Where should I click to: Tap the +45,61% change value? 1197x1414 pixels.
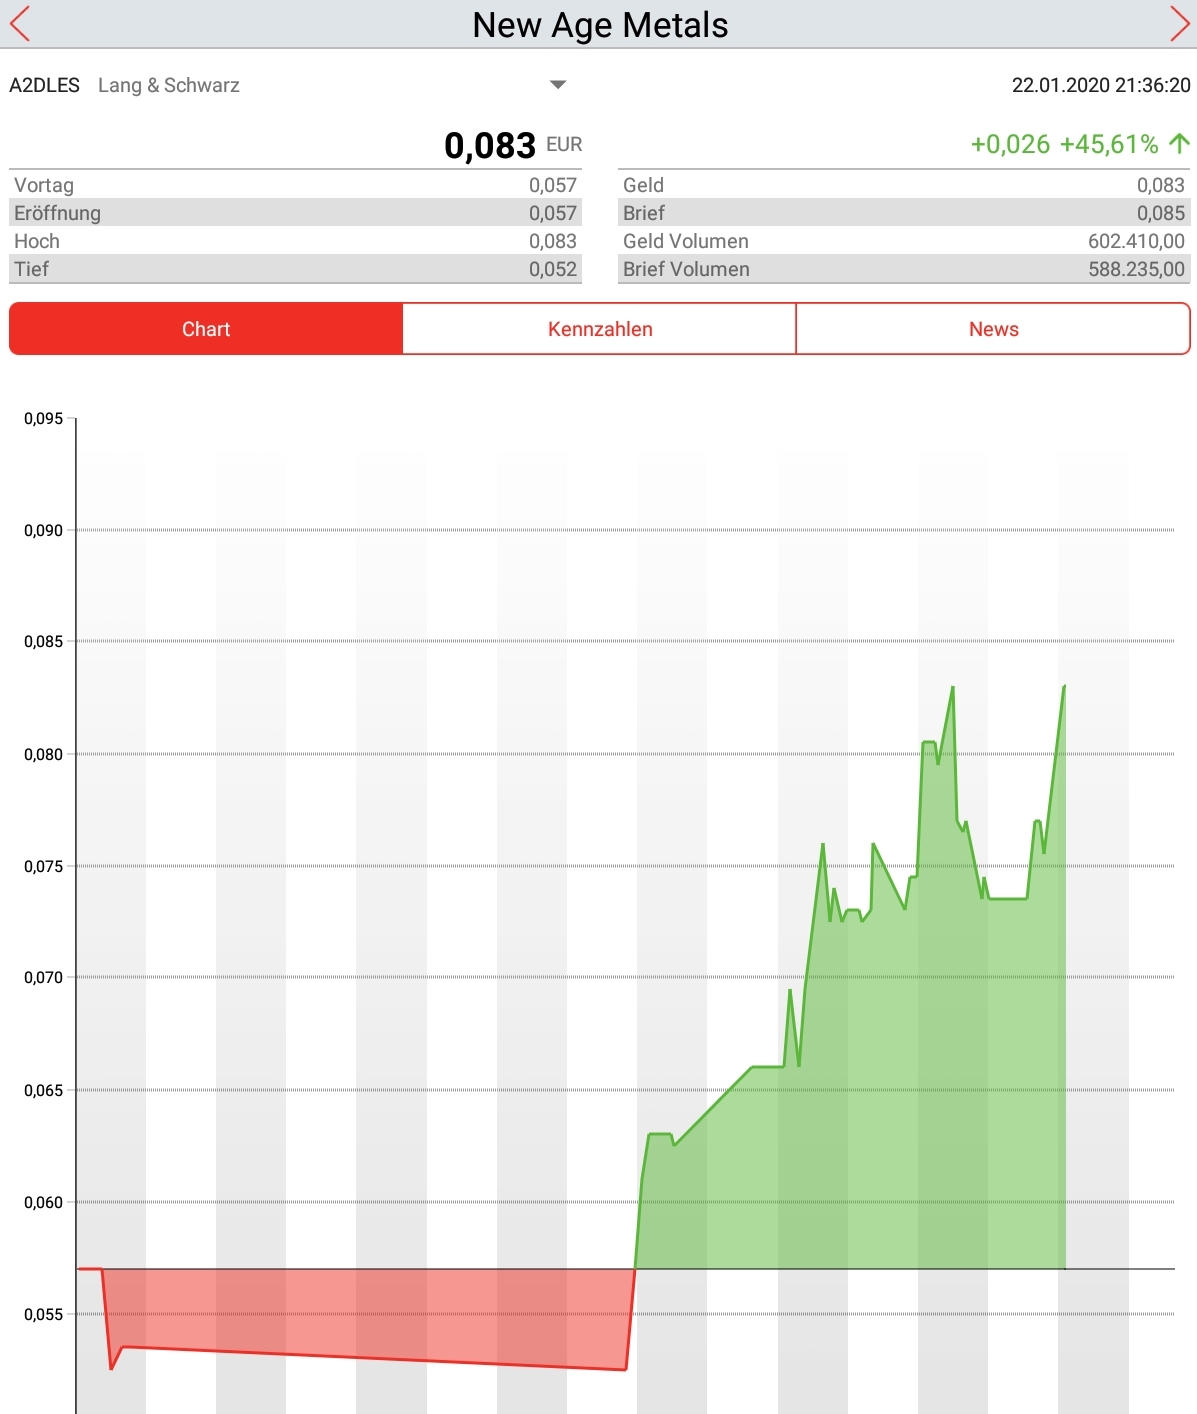tap(1109, 144)
